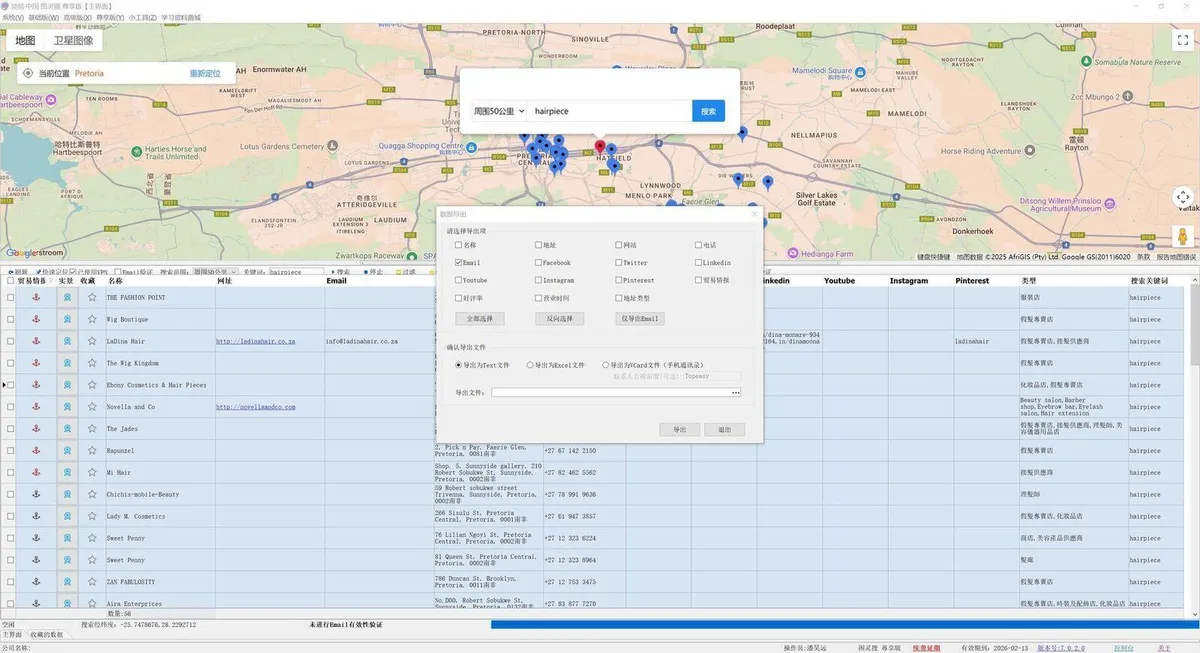The image size is (1200, 653).
Task: Click the 重新定位 relocate link
Action: (205, 74)
